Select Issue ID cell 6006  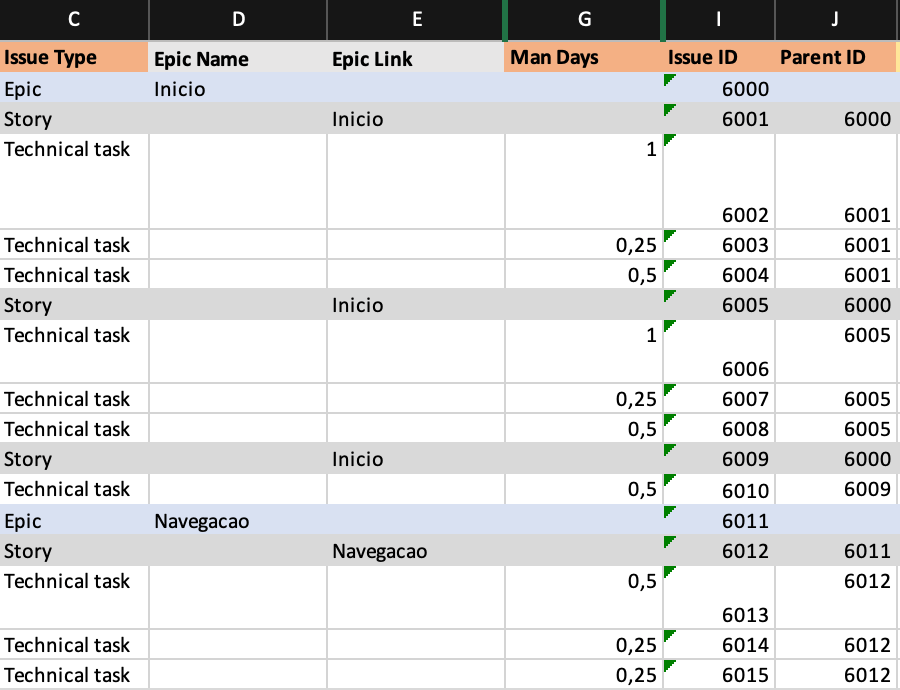(x=719, y=351)
